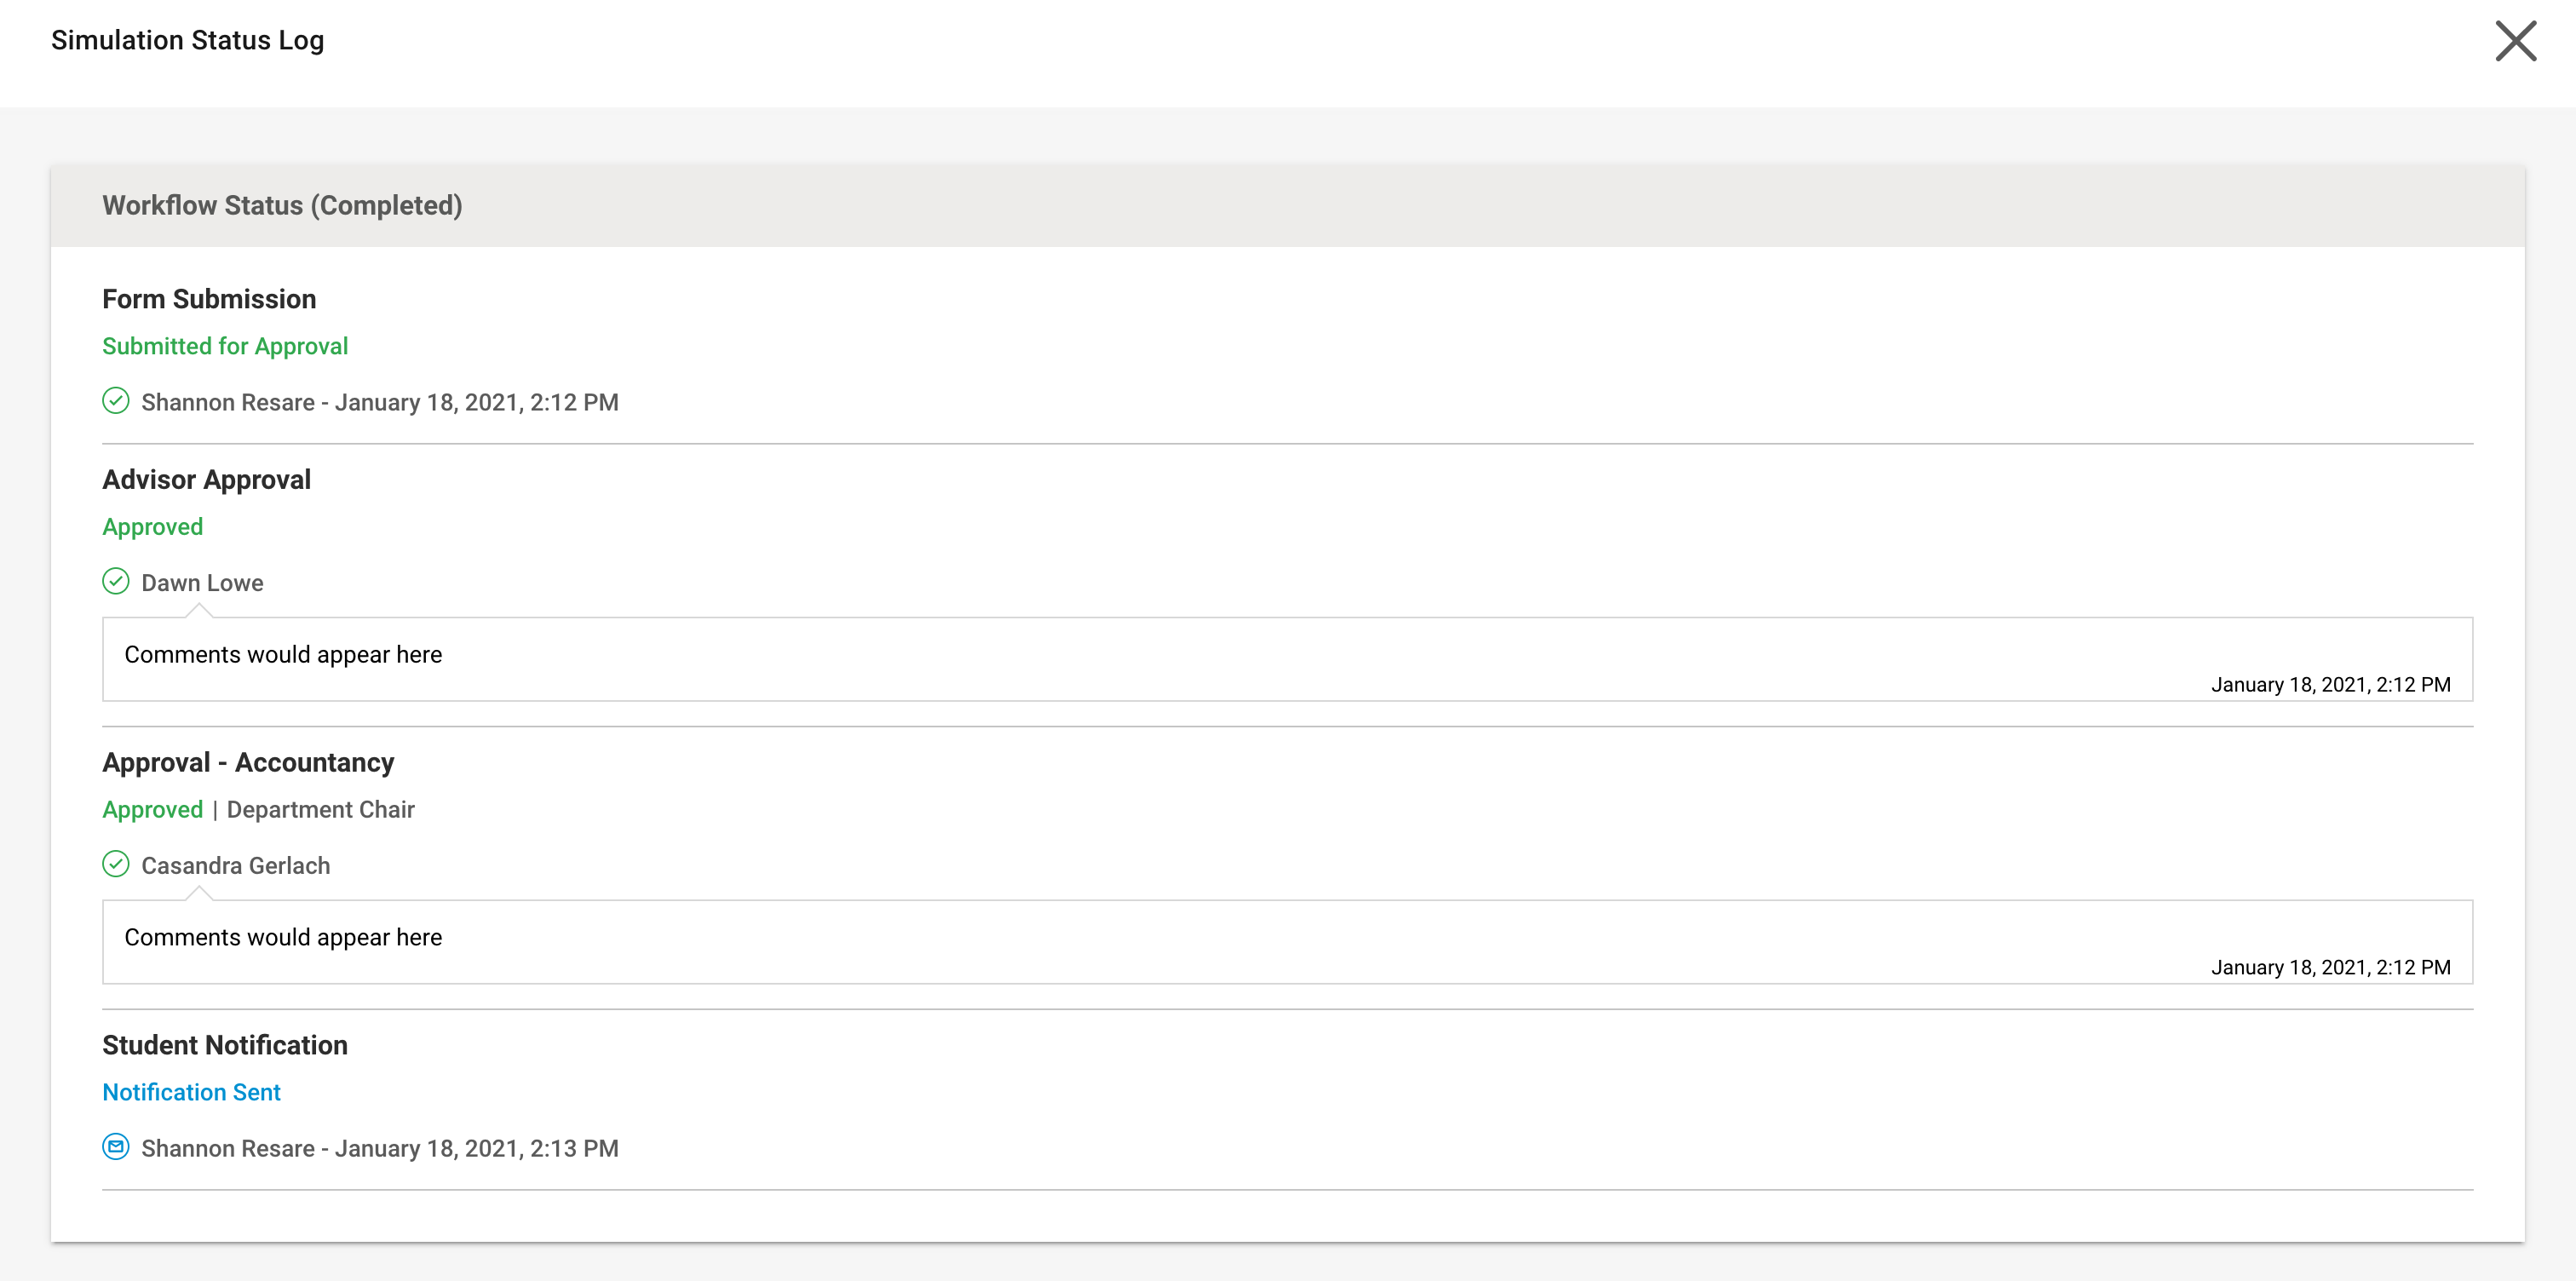The width and height of the screenshot is (2576, 1281).
Task: Select the Department Chair role label
Action: pyautogui.click(x=320, y=809)
